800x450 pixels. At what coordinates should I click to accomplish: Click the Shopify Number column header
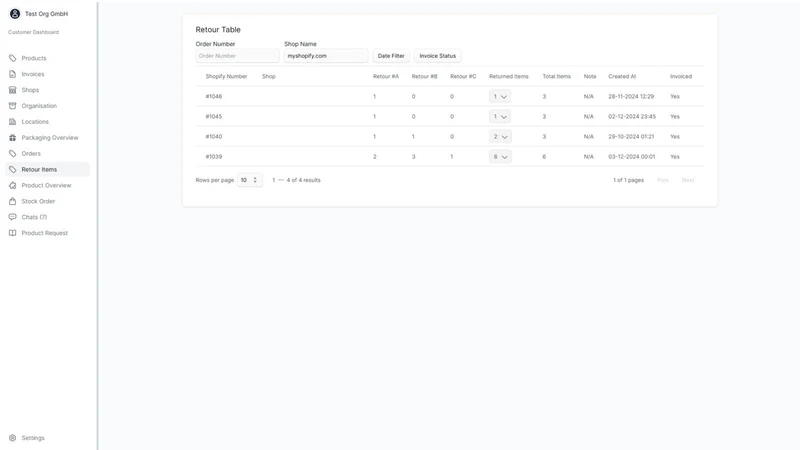(x=227, y=77)
